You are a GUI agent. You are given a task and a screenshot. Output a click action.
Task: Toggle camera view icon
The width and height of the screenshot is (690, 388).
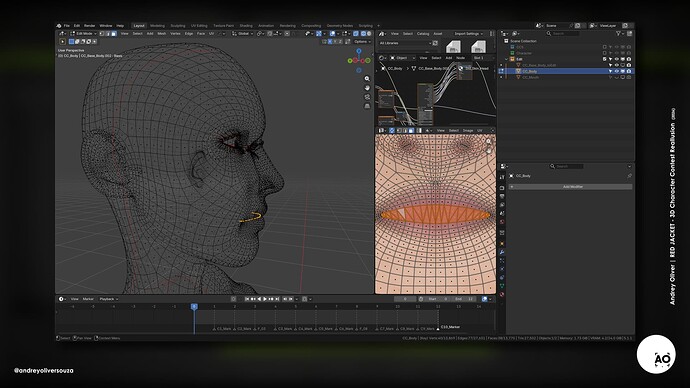367,97
